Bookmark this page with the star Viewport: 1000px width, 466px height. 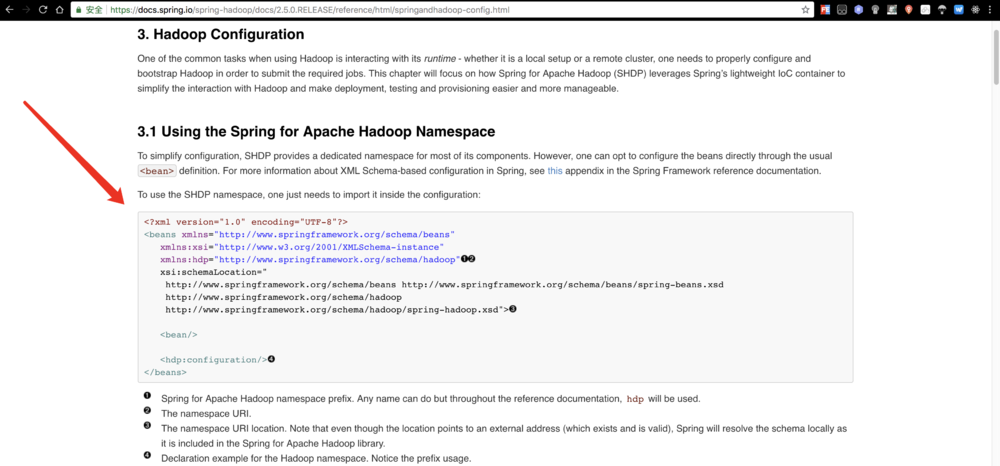pyautogui.click(x=806, y=9)
